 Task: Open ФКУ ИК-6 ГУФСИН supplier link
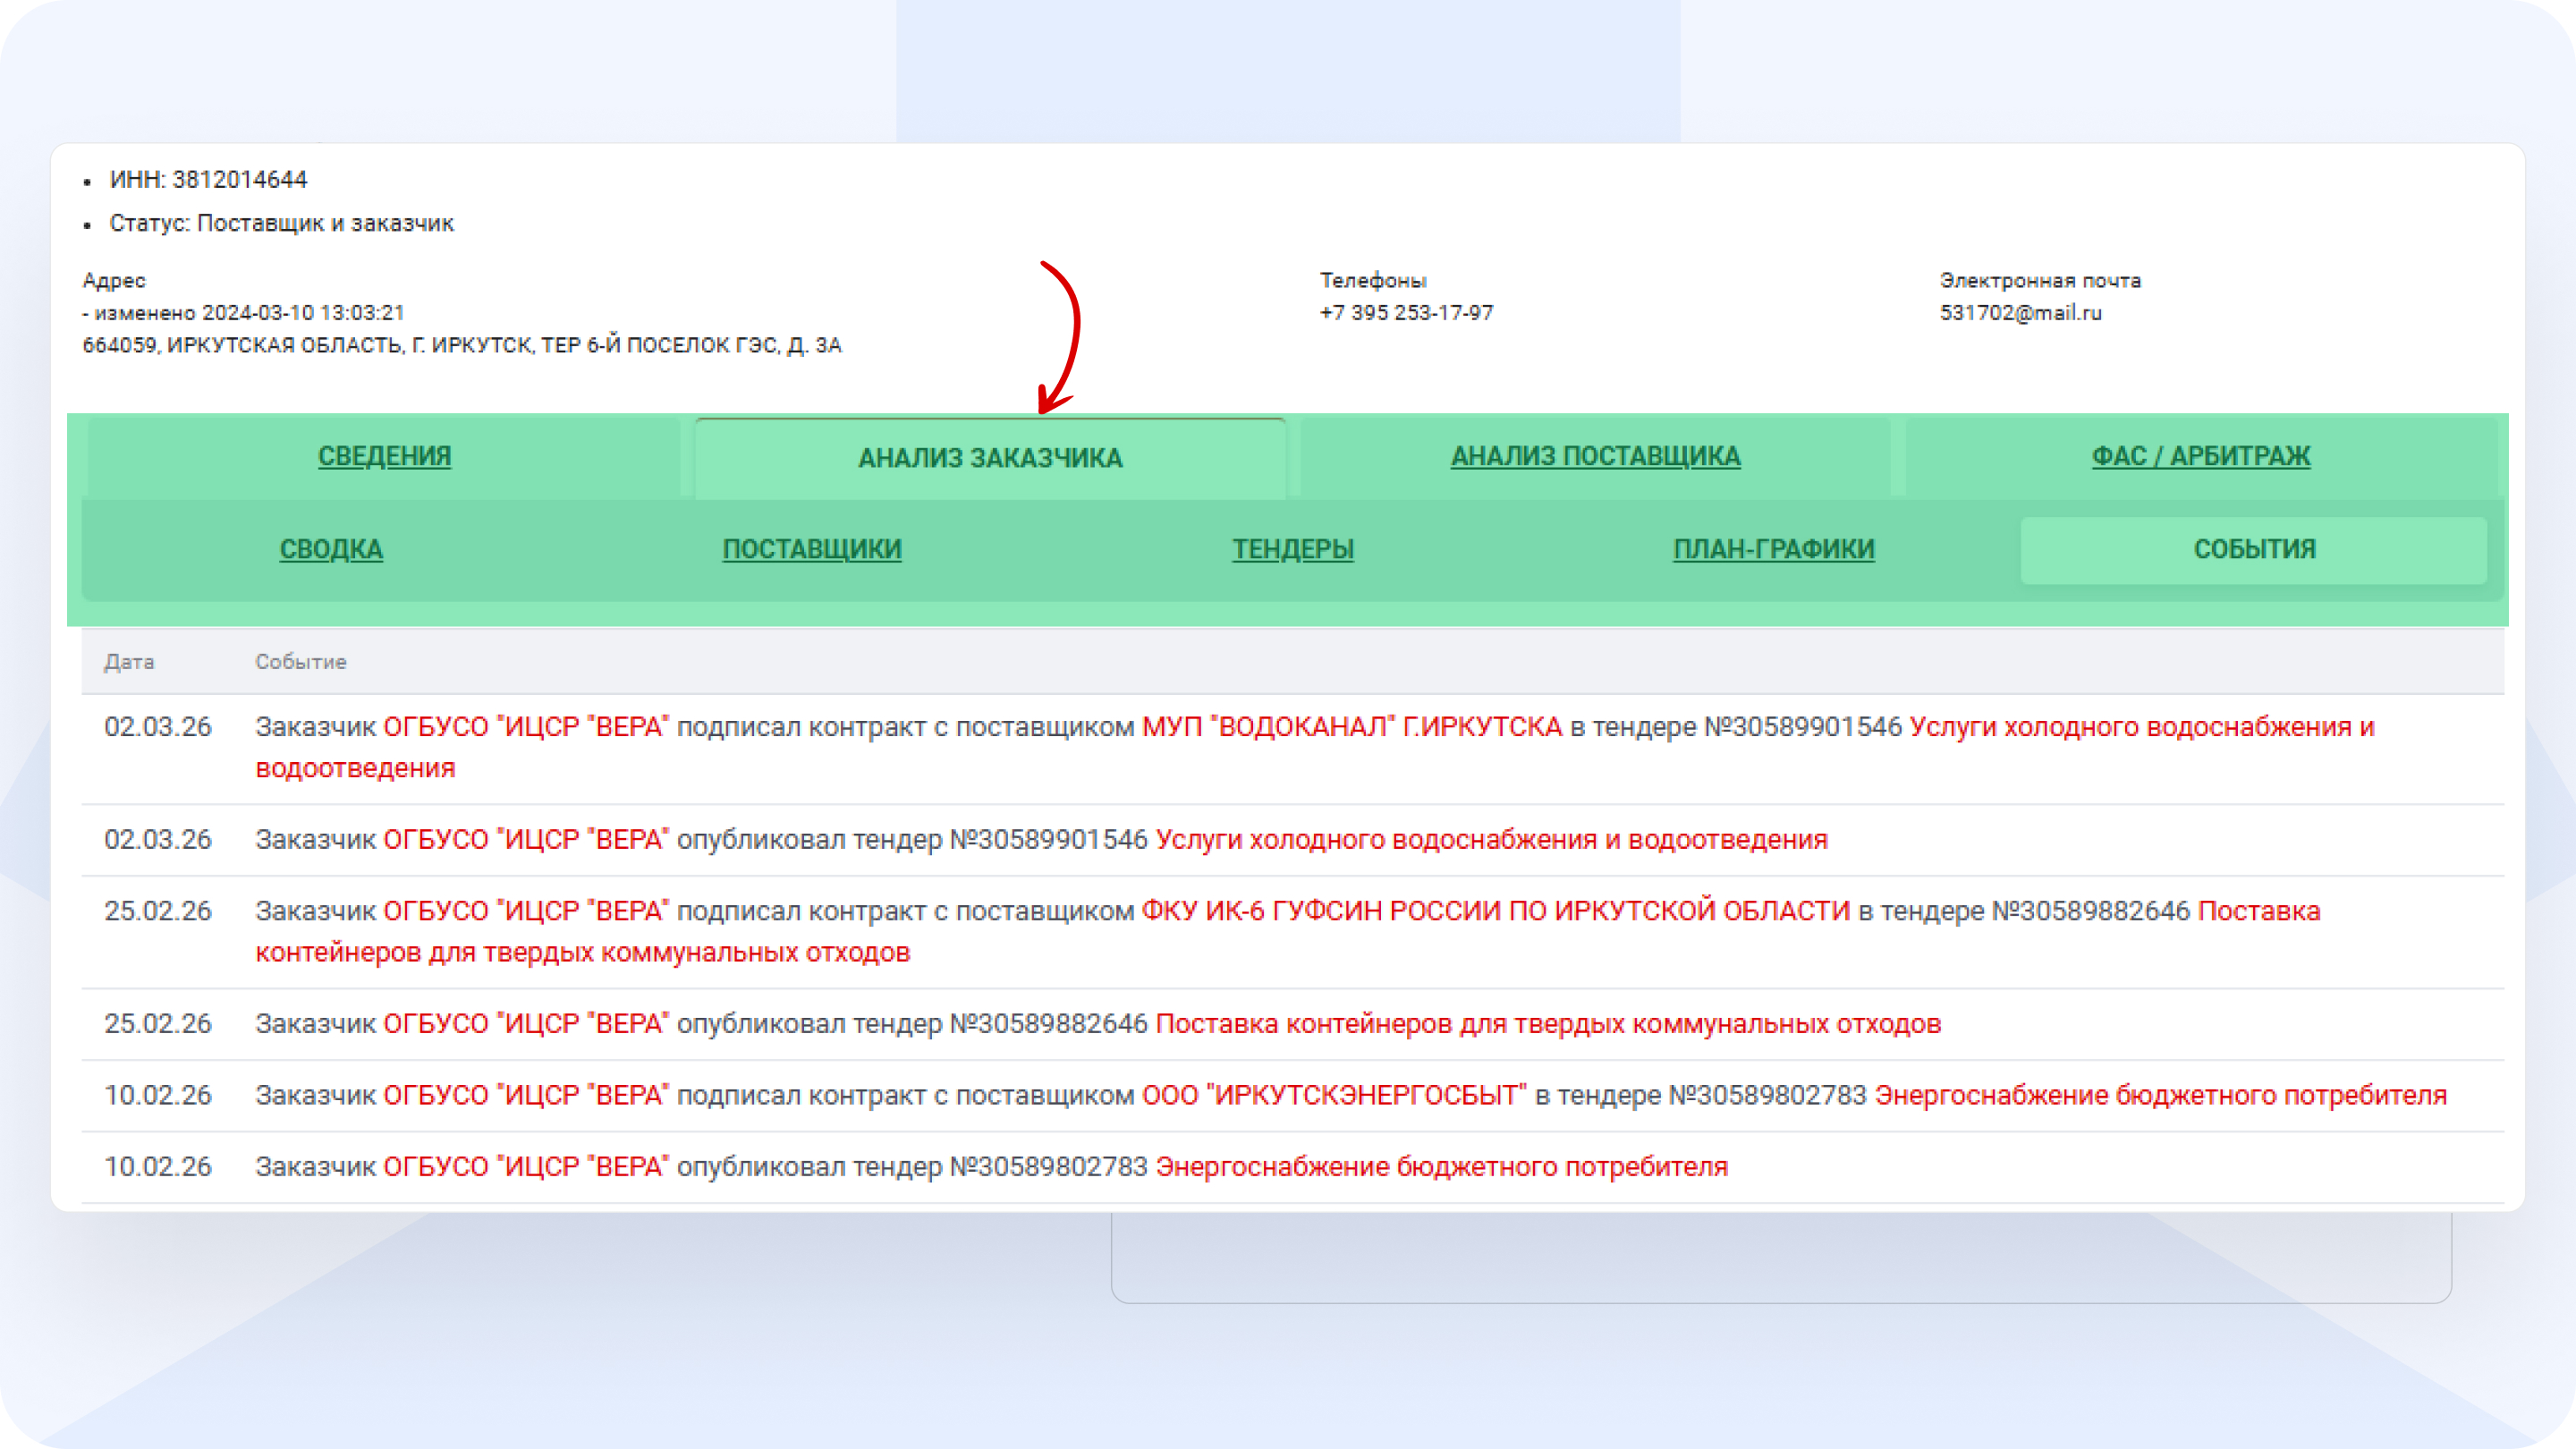pyautogui.click(x=1495, y=911)
